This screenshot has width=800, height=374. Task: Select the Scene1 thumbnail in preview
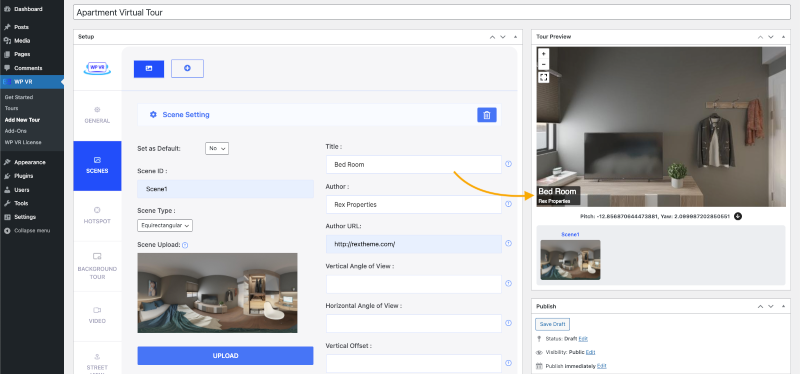coord(570,260)
